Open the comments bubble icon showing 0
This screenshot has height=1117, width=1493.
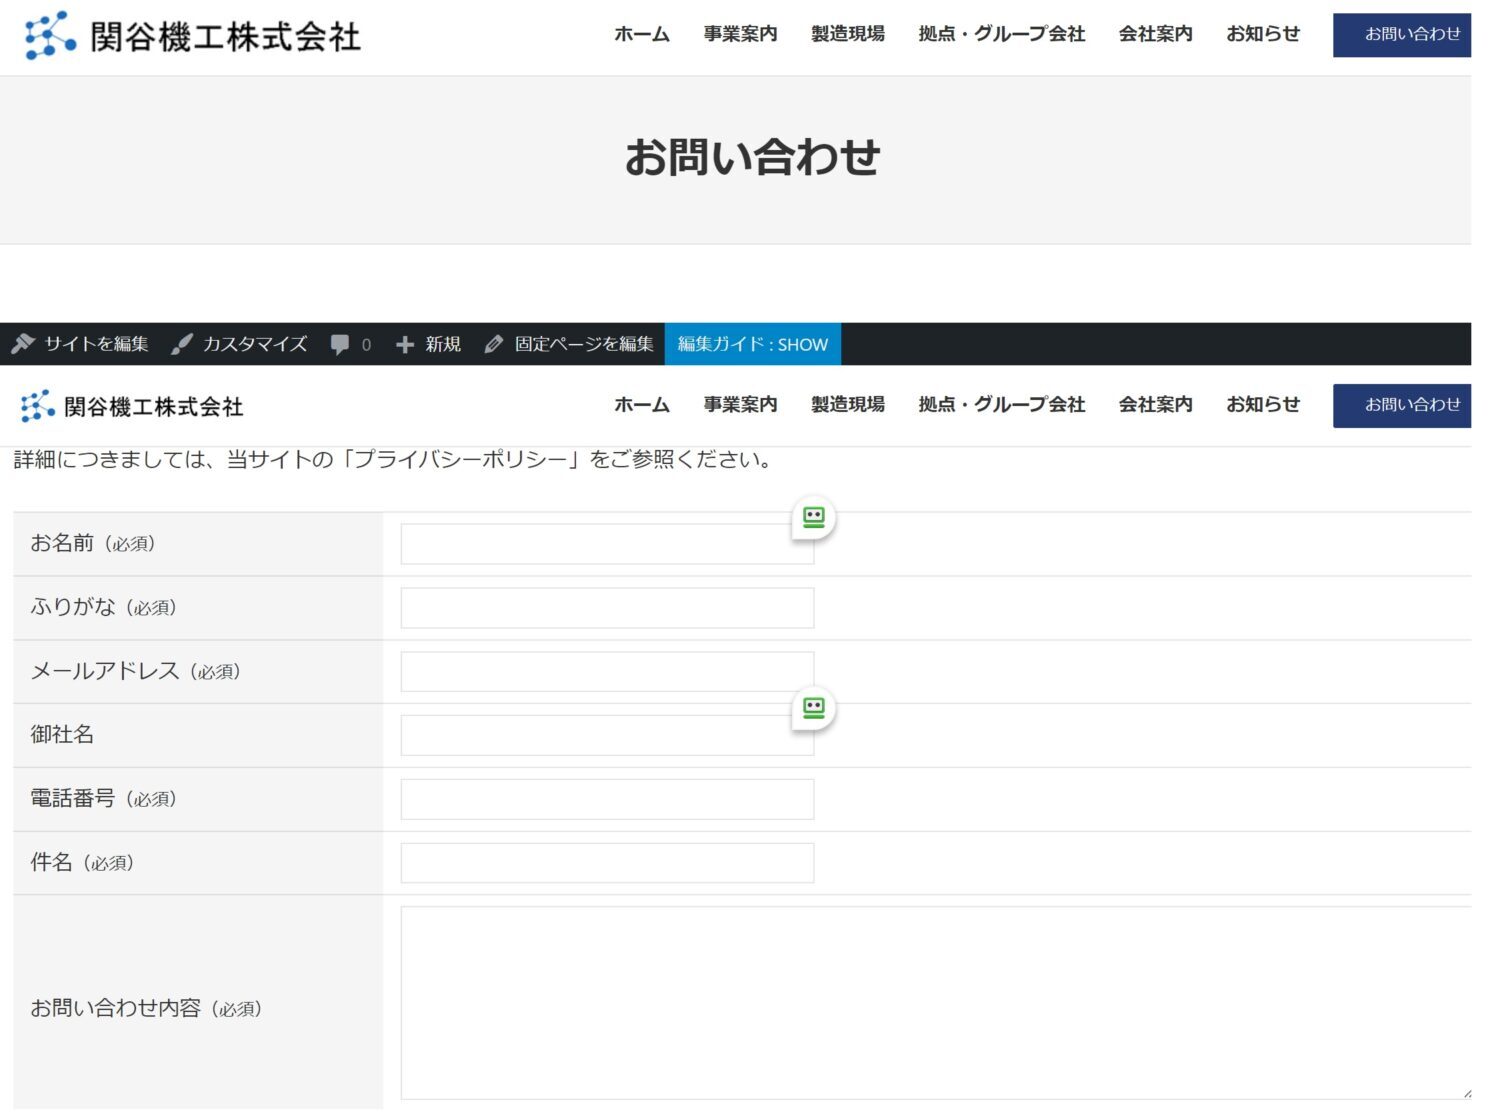click(340, 344)
